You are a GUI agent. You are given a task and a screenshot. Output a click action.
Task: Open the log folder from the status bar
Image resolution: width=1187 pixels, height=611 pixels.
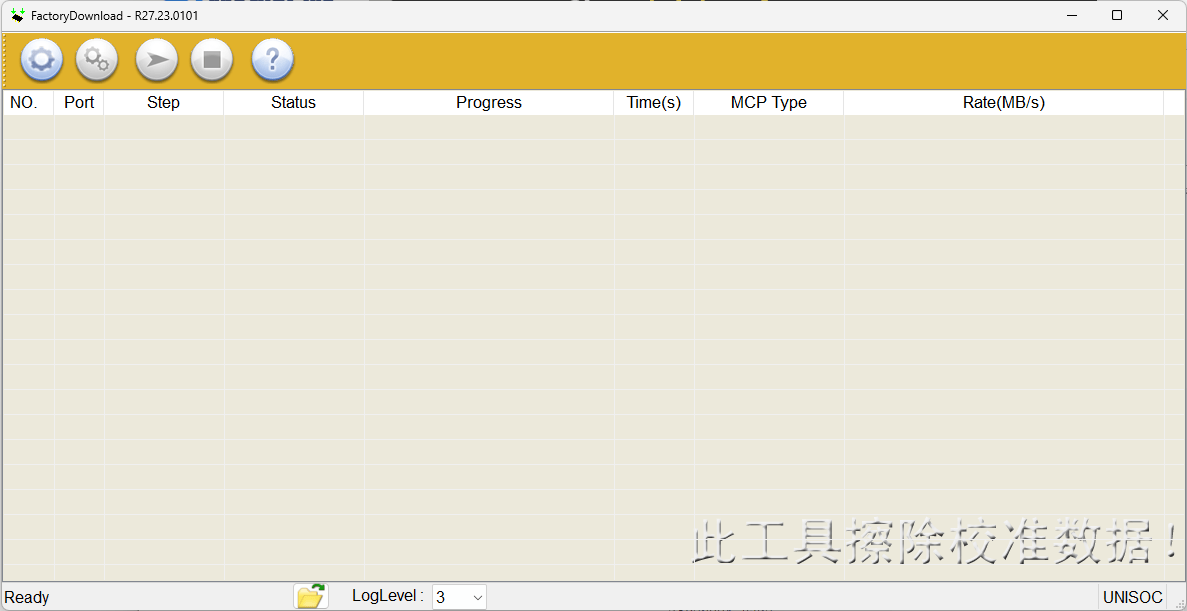[310, 595]
